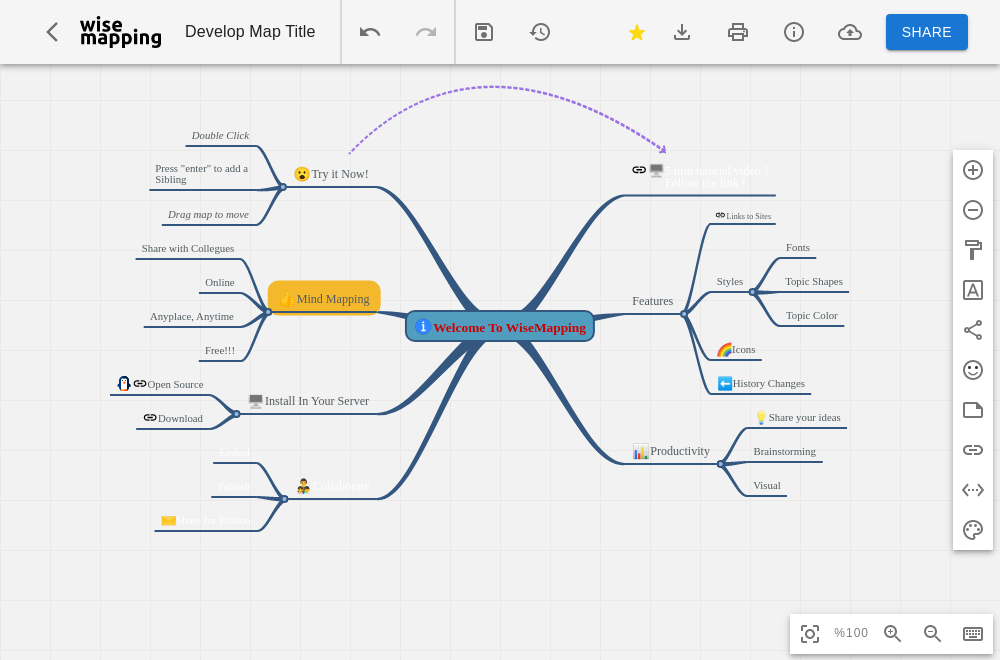Select the Topic Color topic
The width and height of the screenshot is (1000, 660).
811,315
